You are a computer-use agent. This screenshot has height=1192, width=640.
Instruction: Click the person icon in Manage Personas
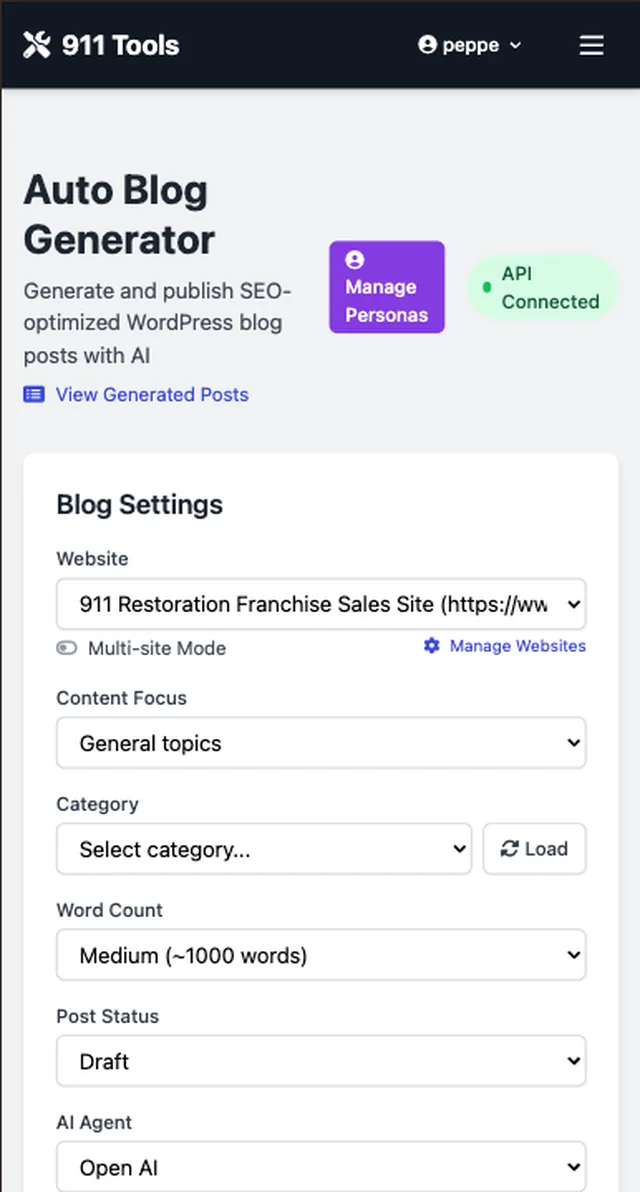354,260
